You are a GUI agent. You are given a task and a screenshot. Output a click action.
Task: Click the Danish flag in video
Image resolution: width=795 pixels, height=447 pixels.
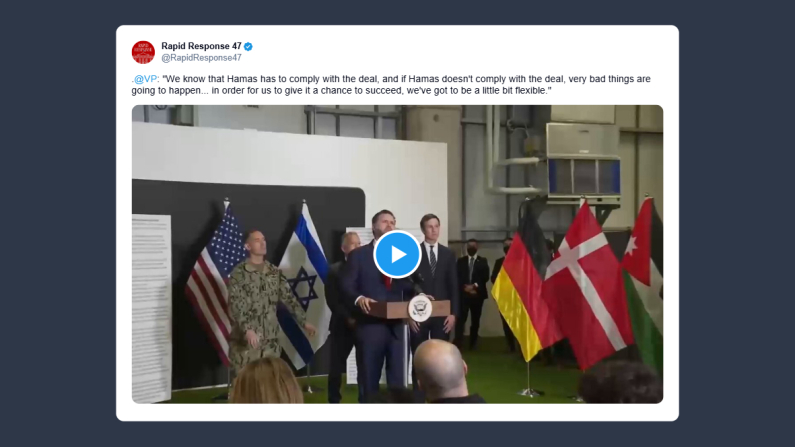(588, 284)
